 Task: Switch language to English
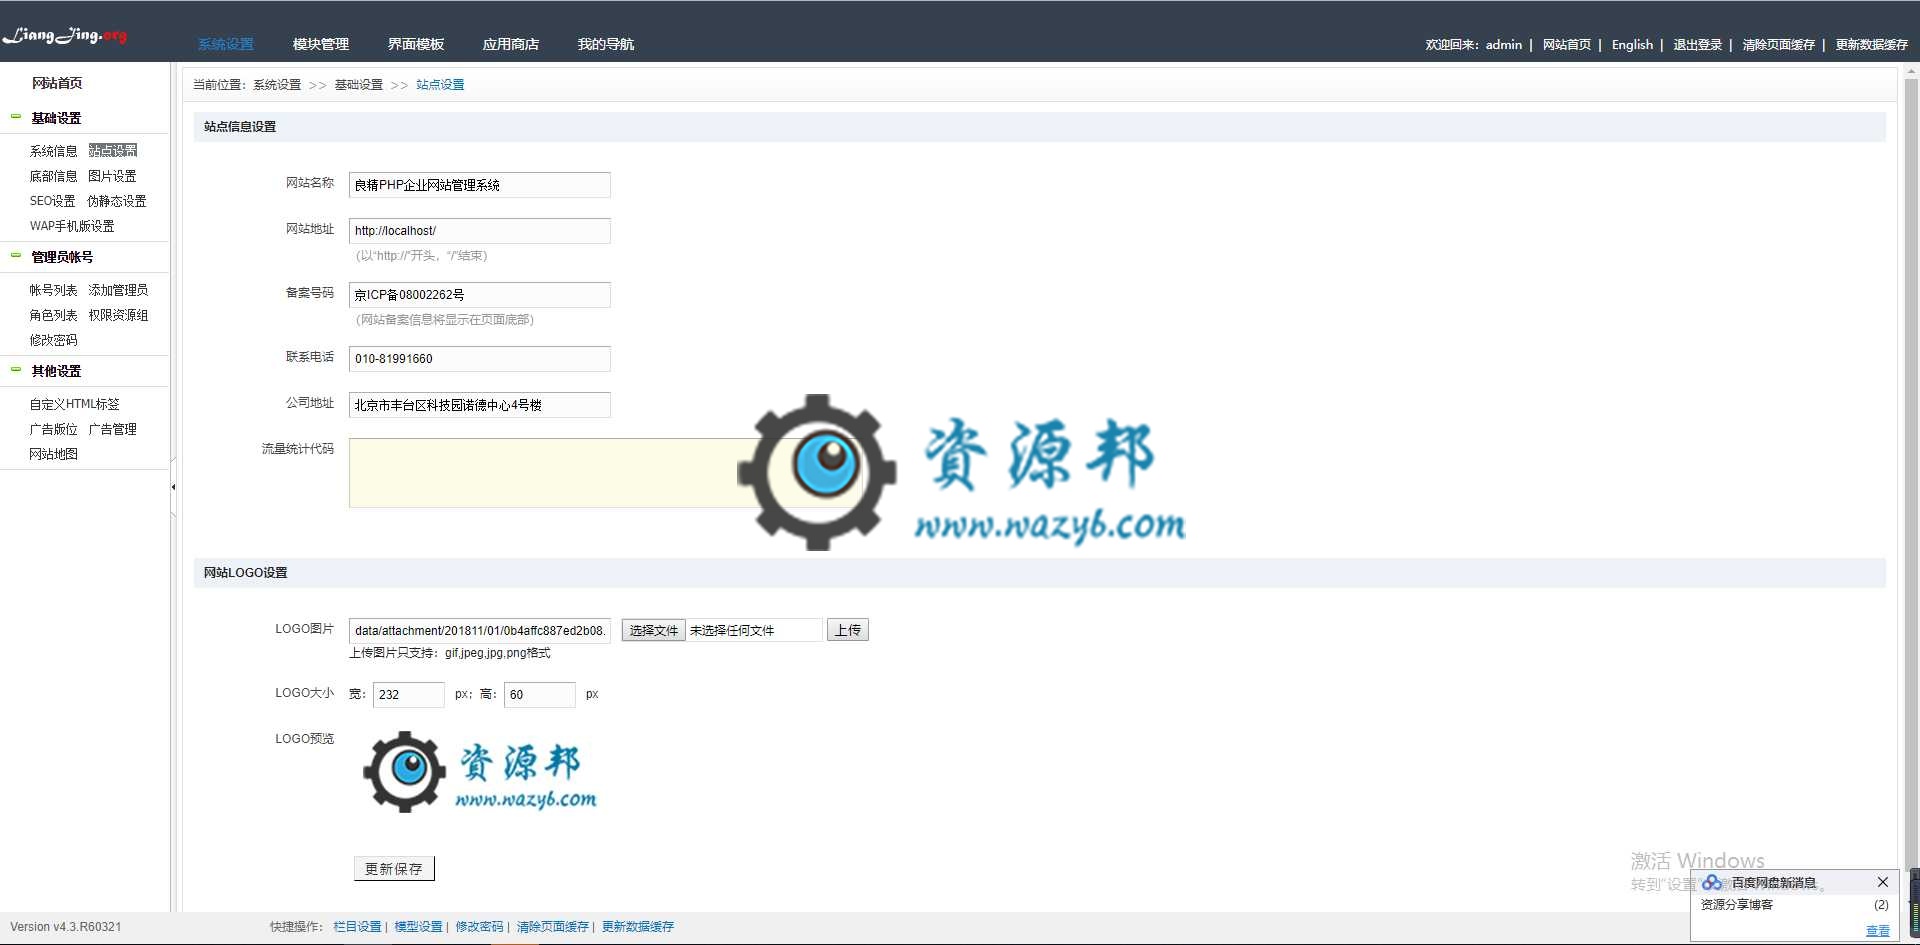point(1632,44)
